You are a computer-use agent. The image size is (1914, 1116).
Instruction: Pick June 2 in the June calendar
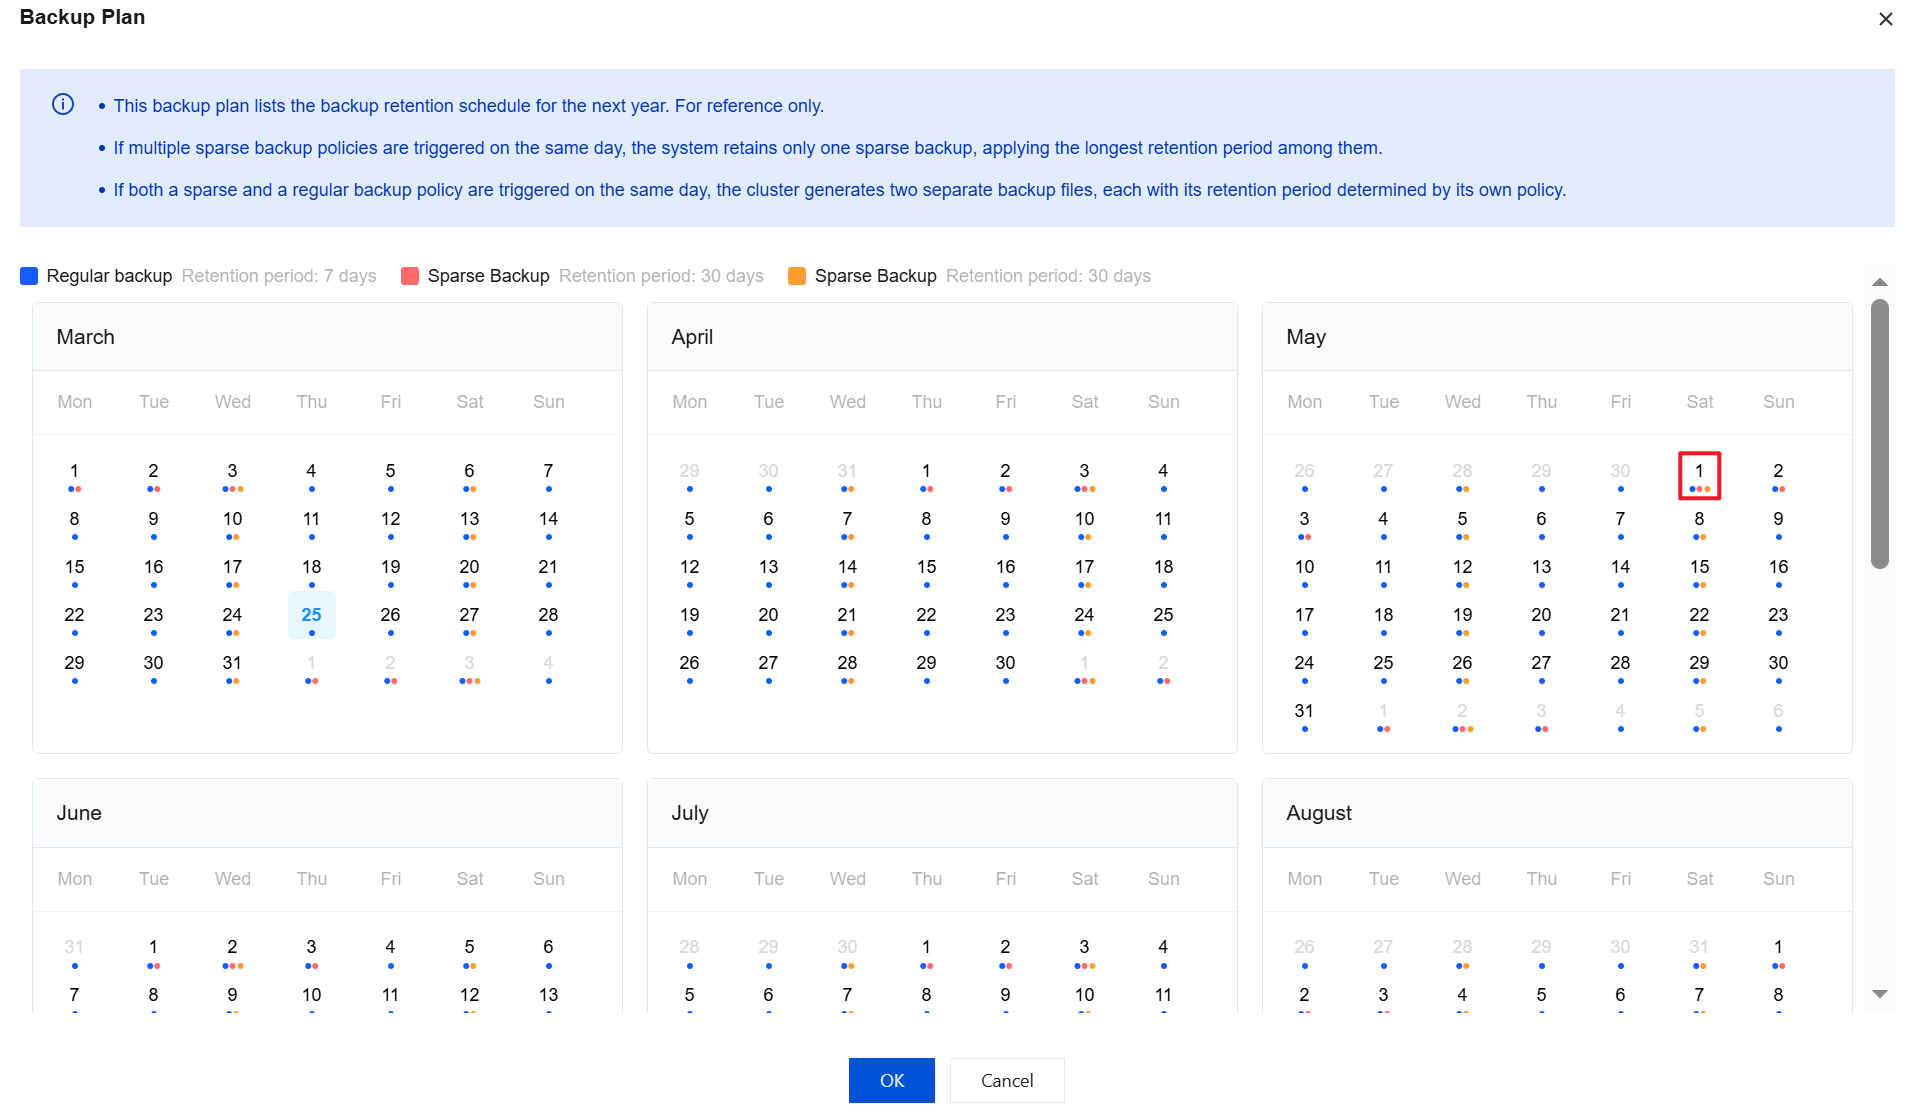pos(233,947)
